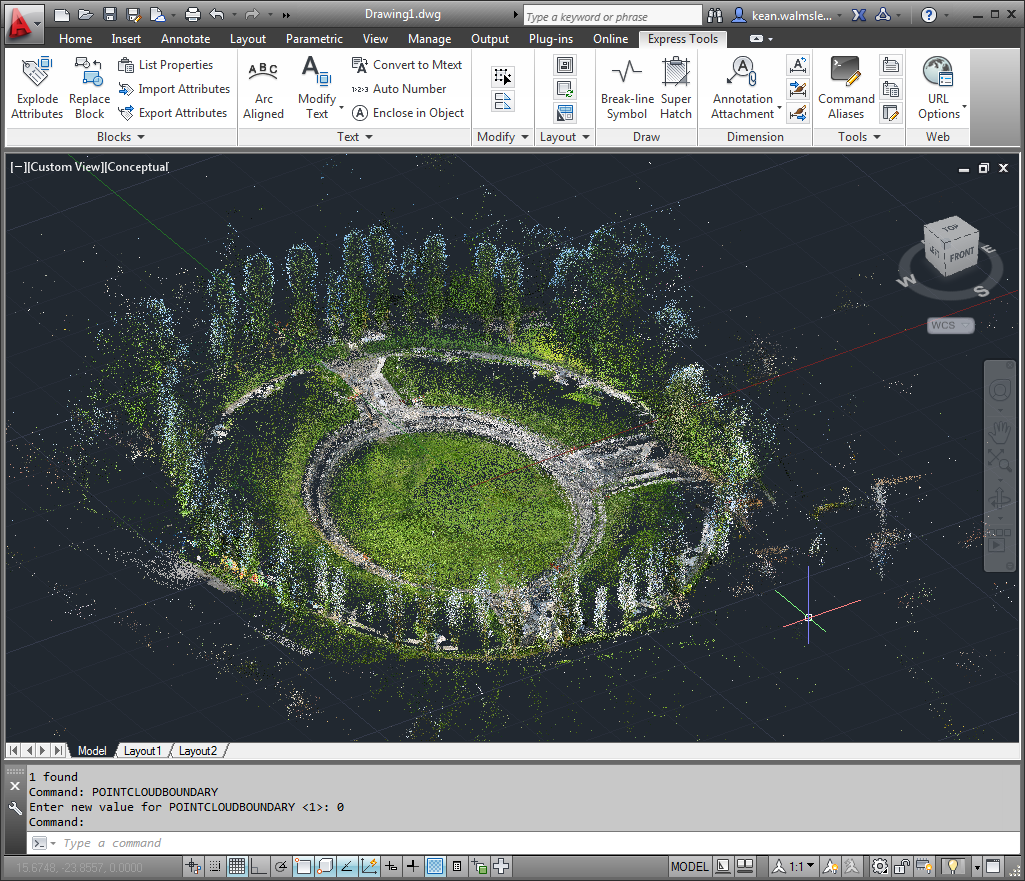Click the Explode Attributes tool
This screenshot has width=1025, height=881.
(37, 88)
